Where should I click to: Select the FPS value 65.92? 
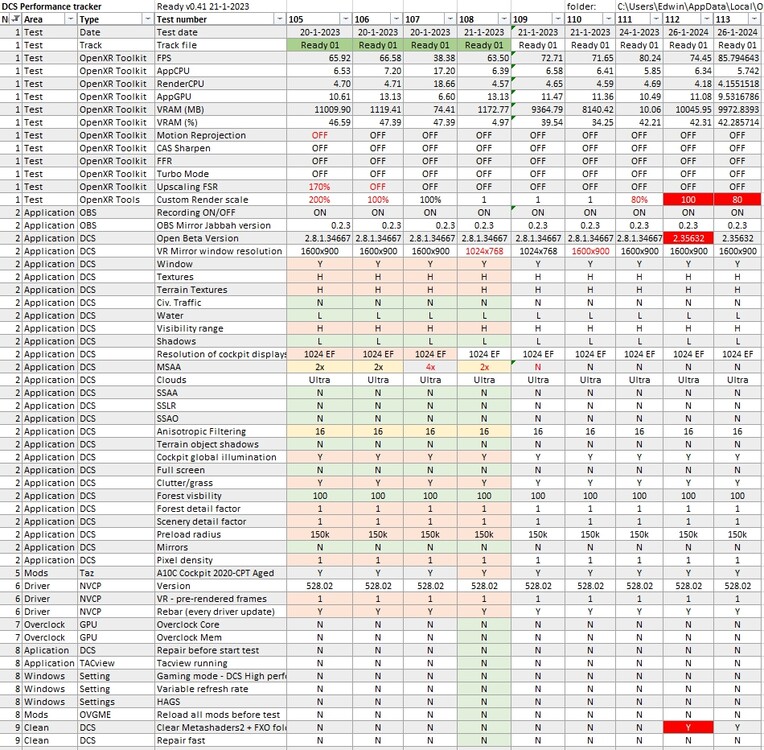(320, 58)
